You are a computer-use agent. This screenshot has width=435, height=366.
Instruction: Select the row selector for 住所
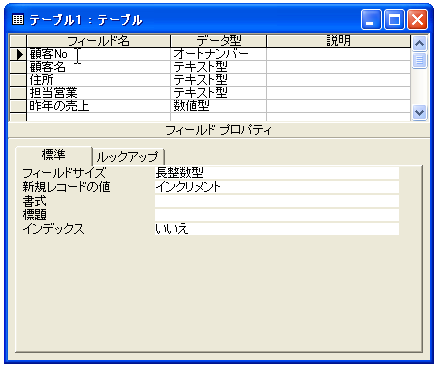18,80
